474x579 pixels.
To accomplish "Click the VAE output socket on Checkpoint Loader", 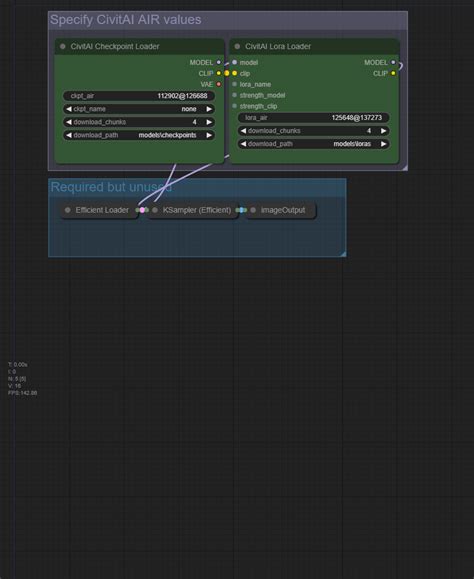I will tap(219, 84).
